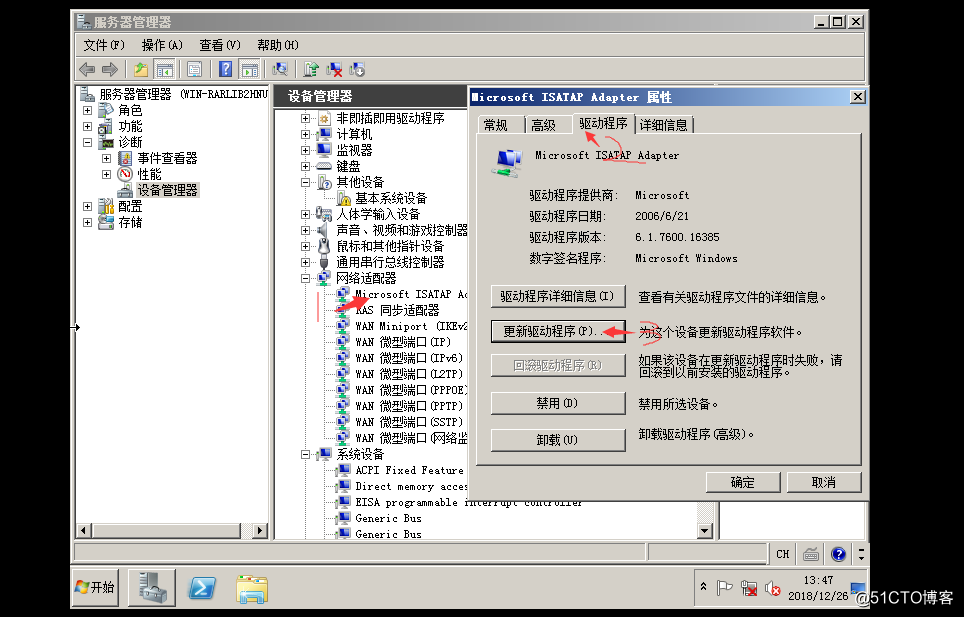Open the Windows Explorer taskbar icon
Viewport: 964px width, 617px height.
pos(252,589)
